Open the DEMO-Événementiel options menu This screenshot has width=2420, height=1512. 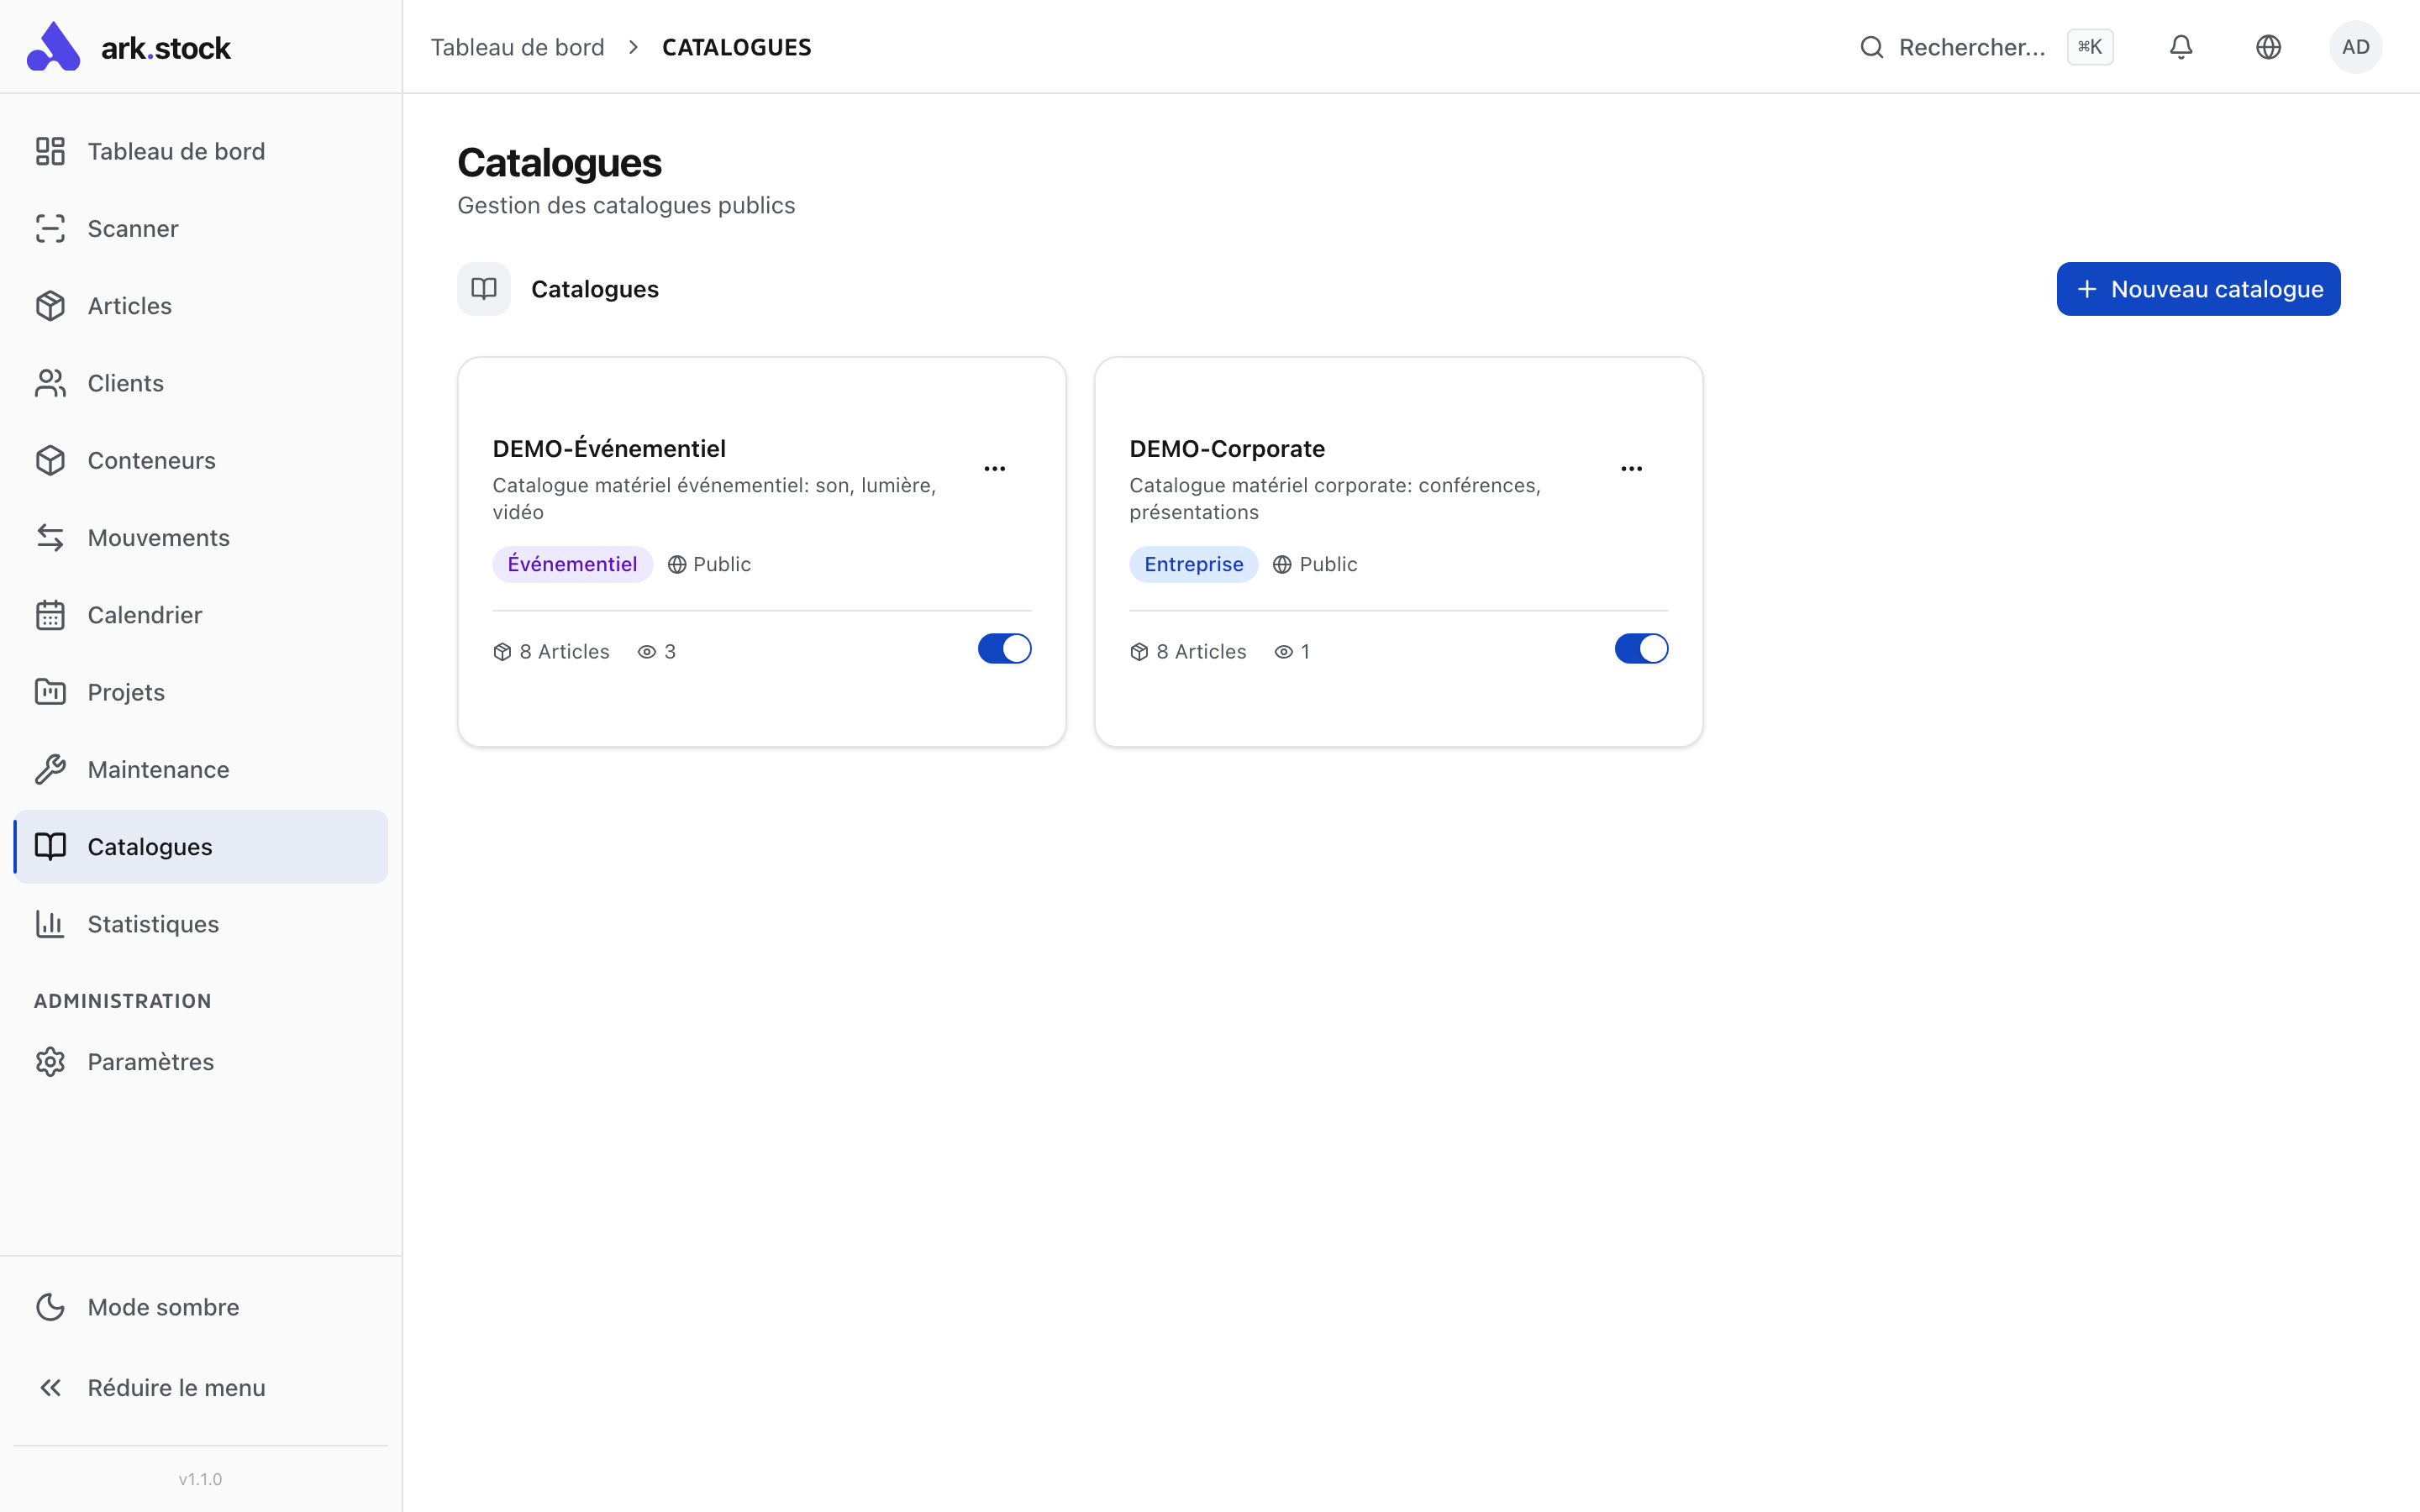[995, 467]
